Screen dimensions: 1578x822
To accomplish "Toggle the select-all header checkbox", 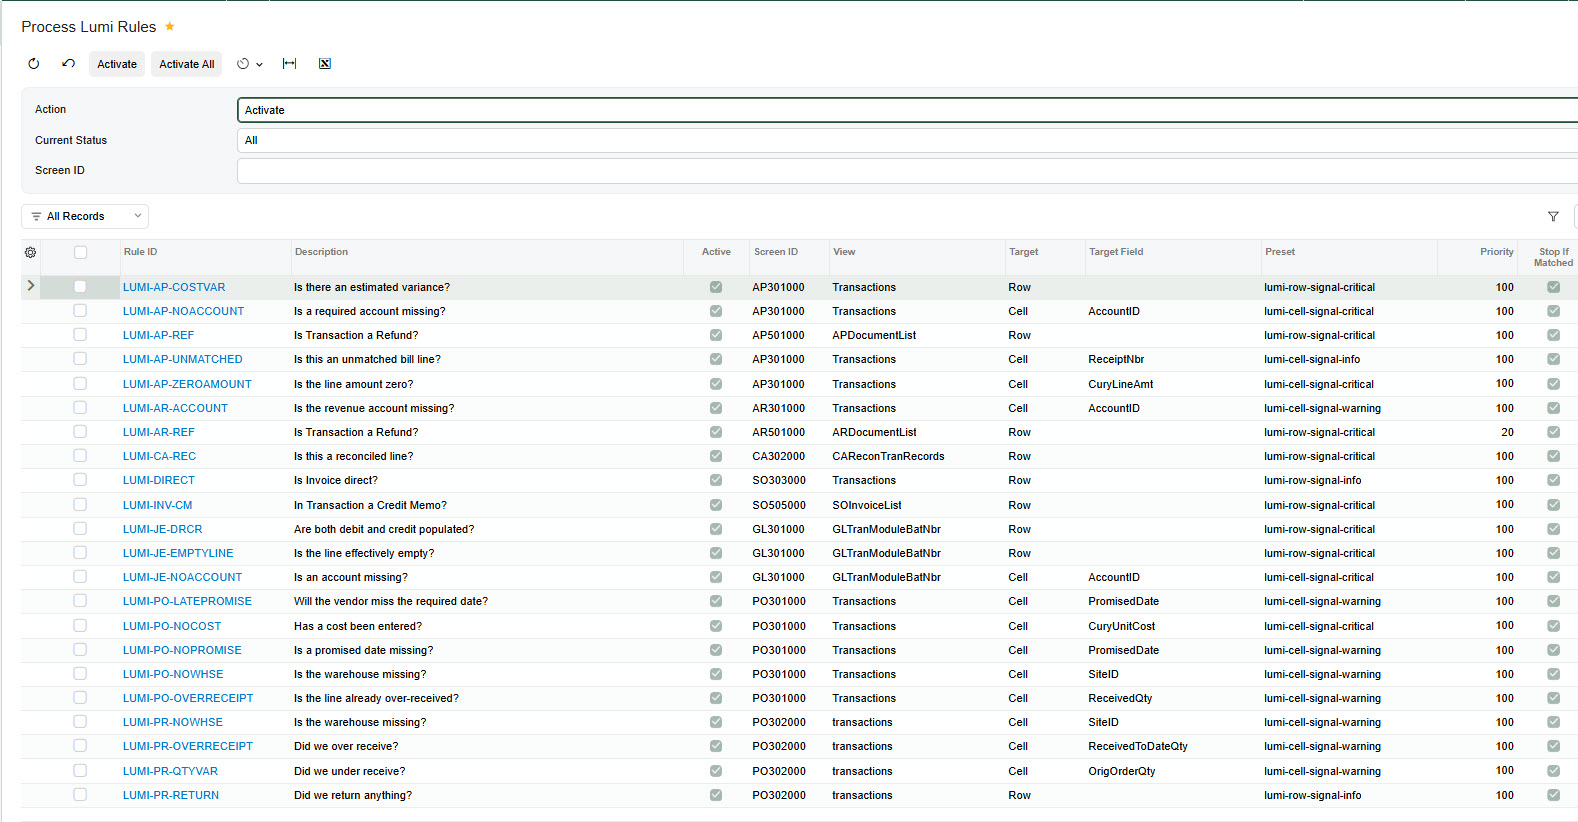I will [80, 252].
